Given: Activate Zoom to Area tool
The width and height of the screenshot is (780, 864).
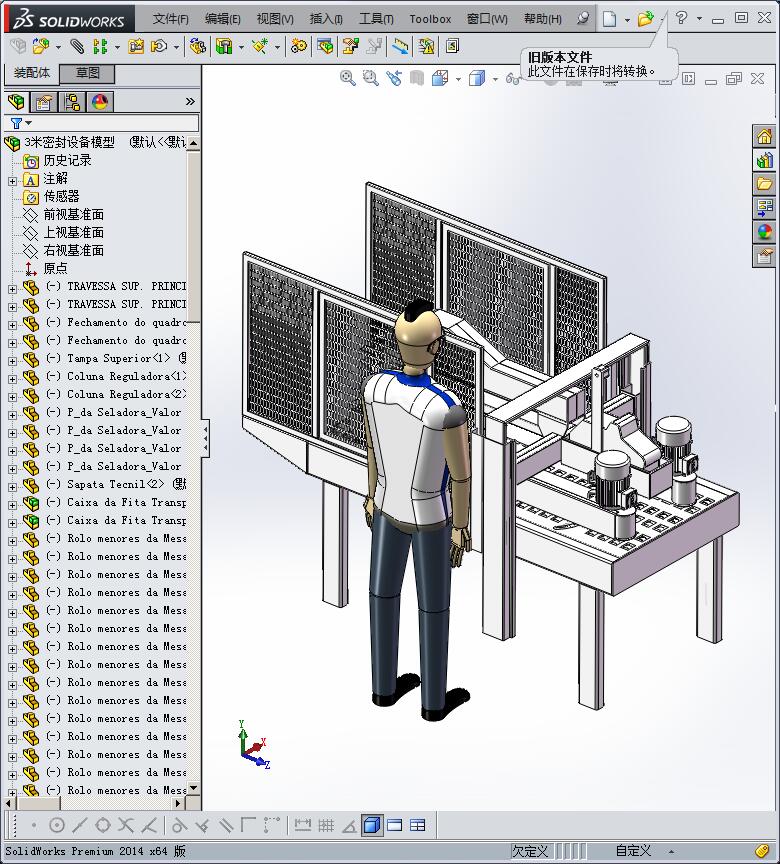Looking at the screenshot, I should pos(371,79).
